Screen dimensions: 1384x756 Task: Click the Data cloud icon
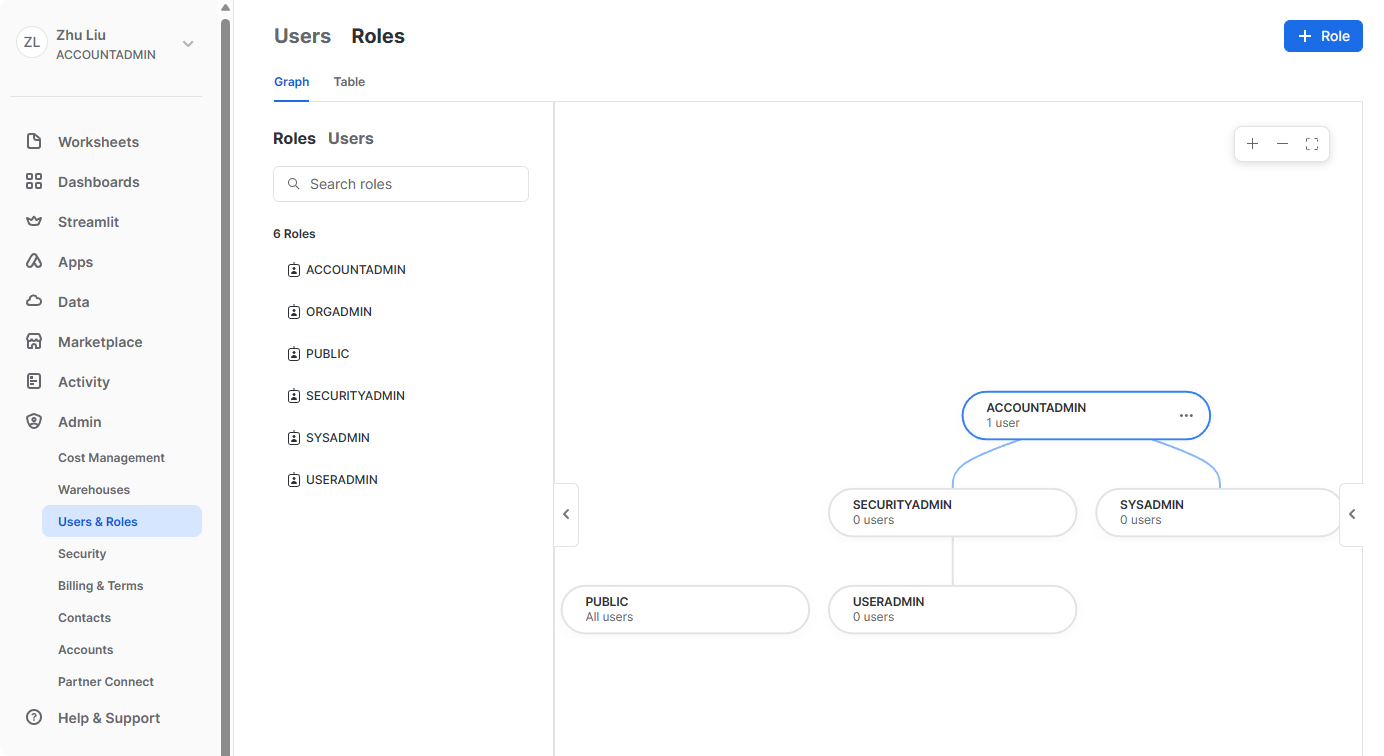[x=34, y=302]
